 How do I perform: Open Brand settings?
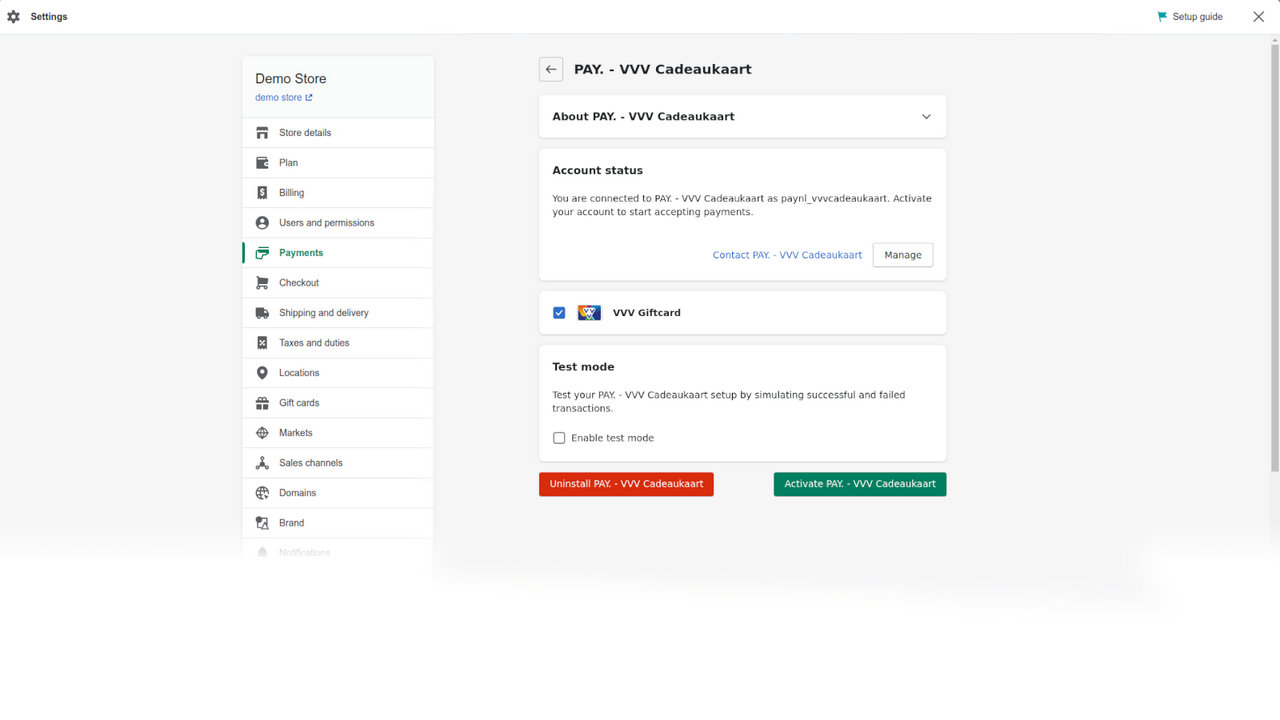338,523
